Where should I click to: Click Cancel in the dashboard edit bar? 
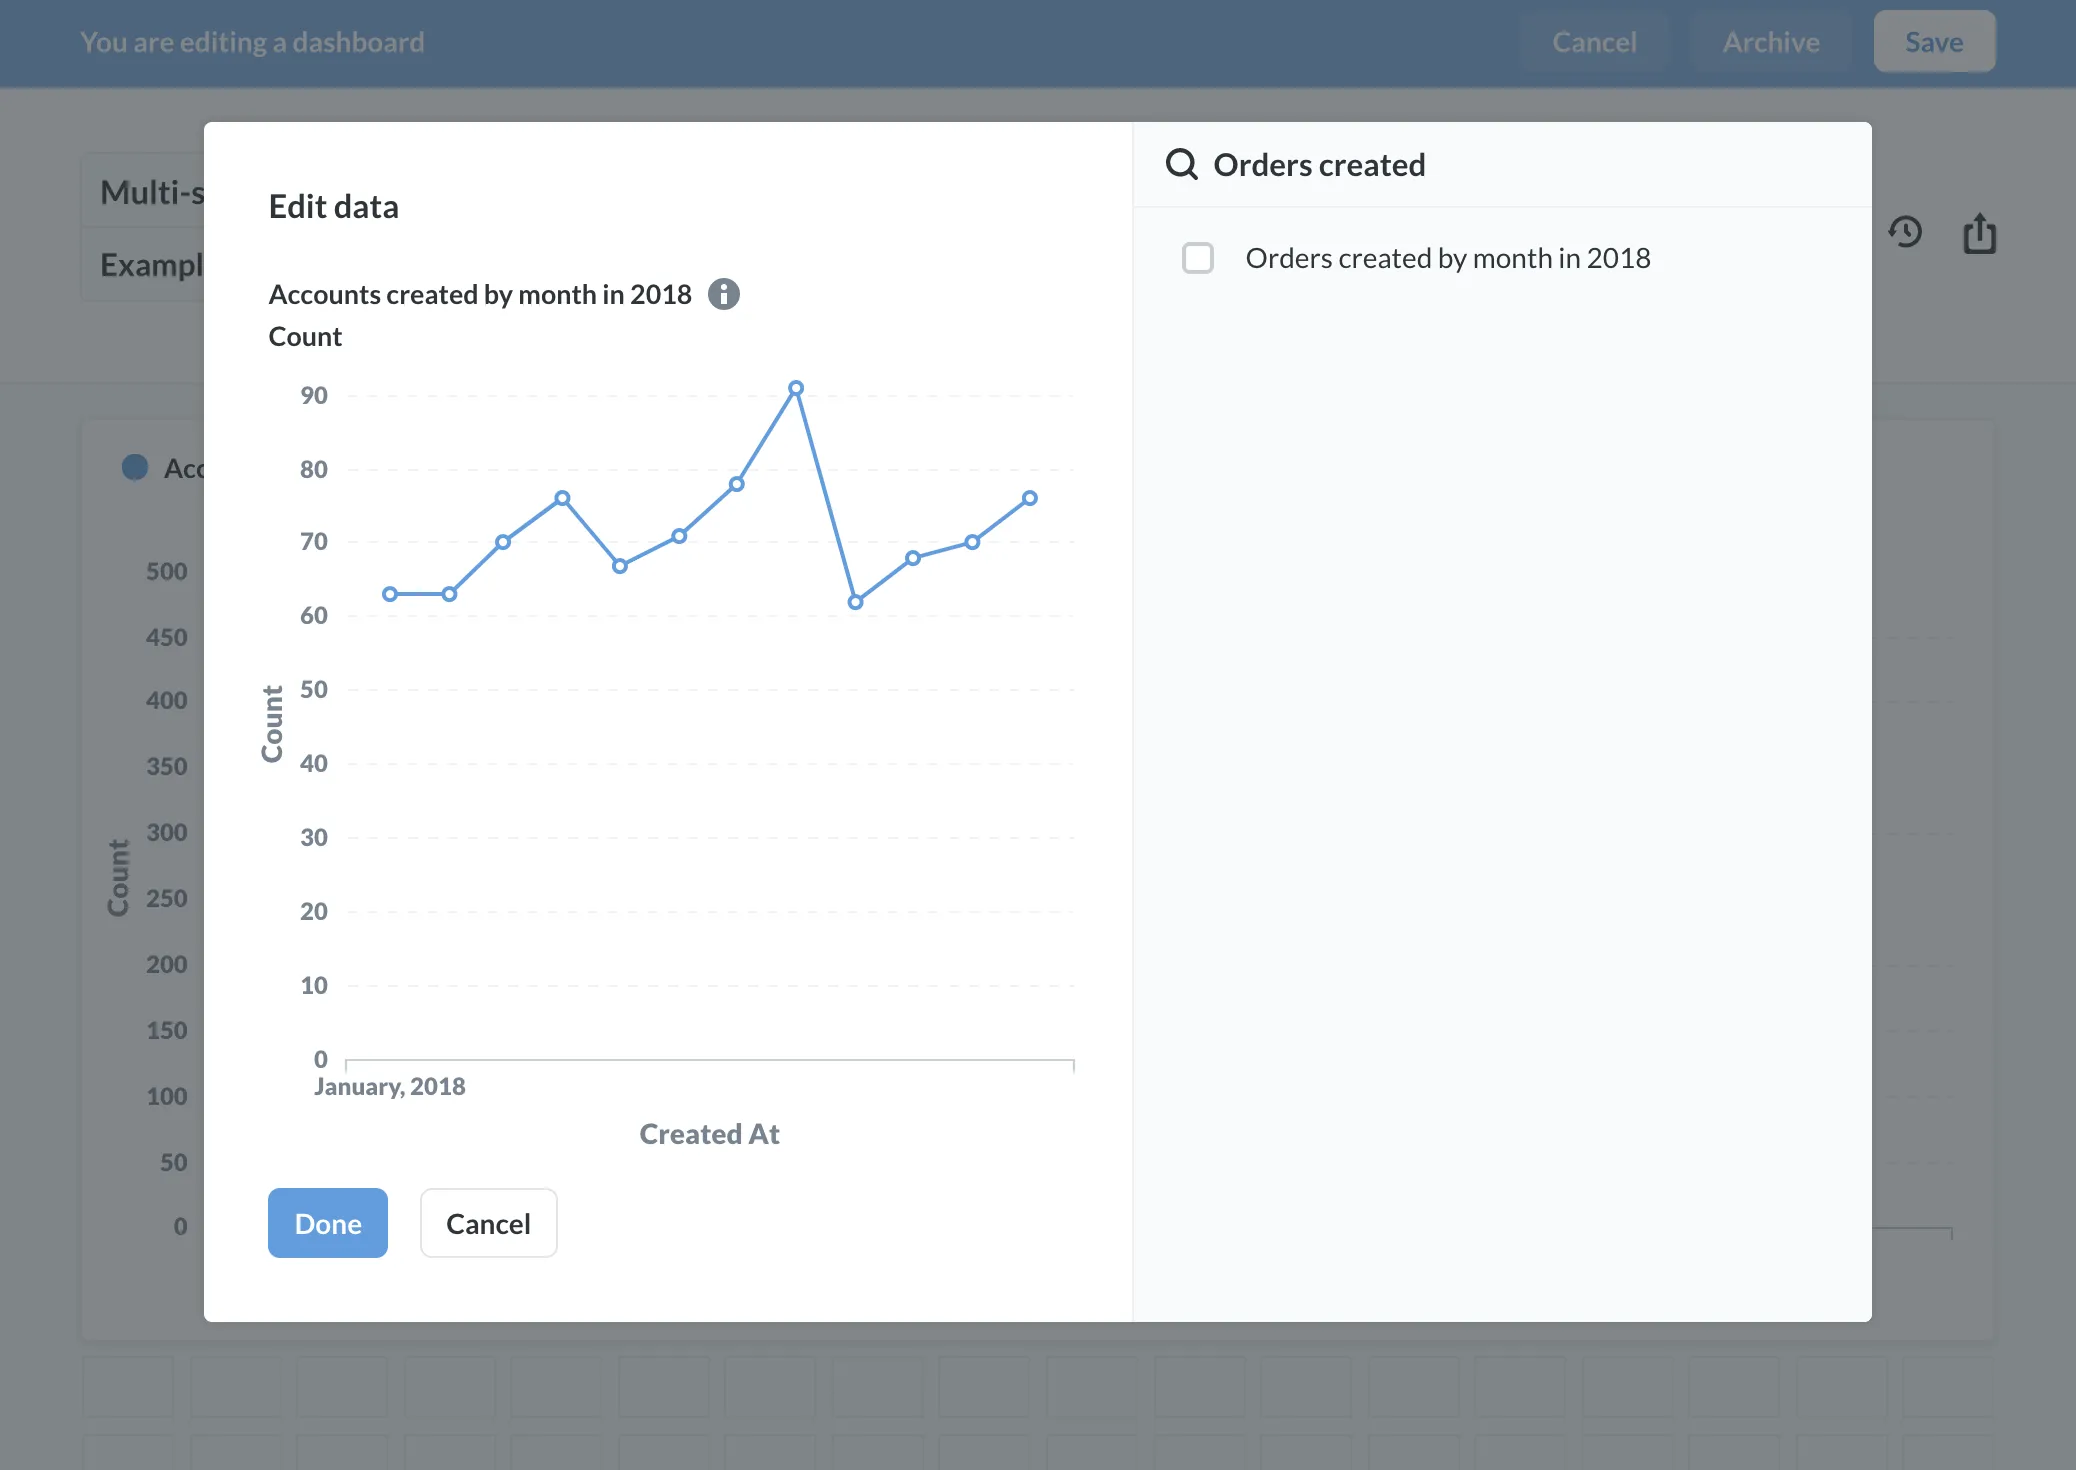click(1594, 42)
